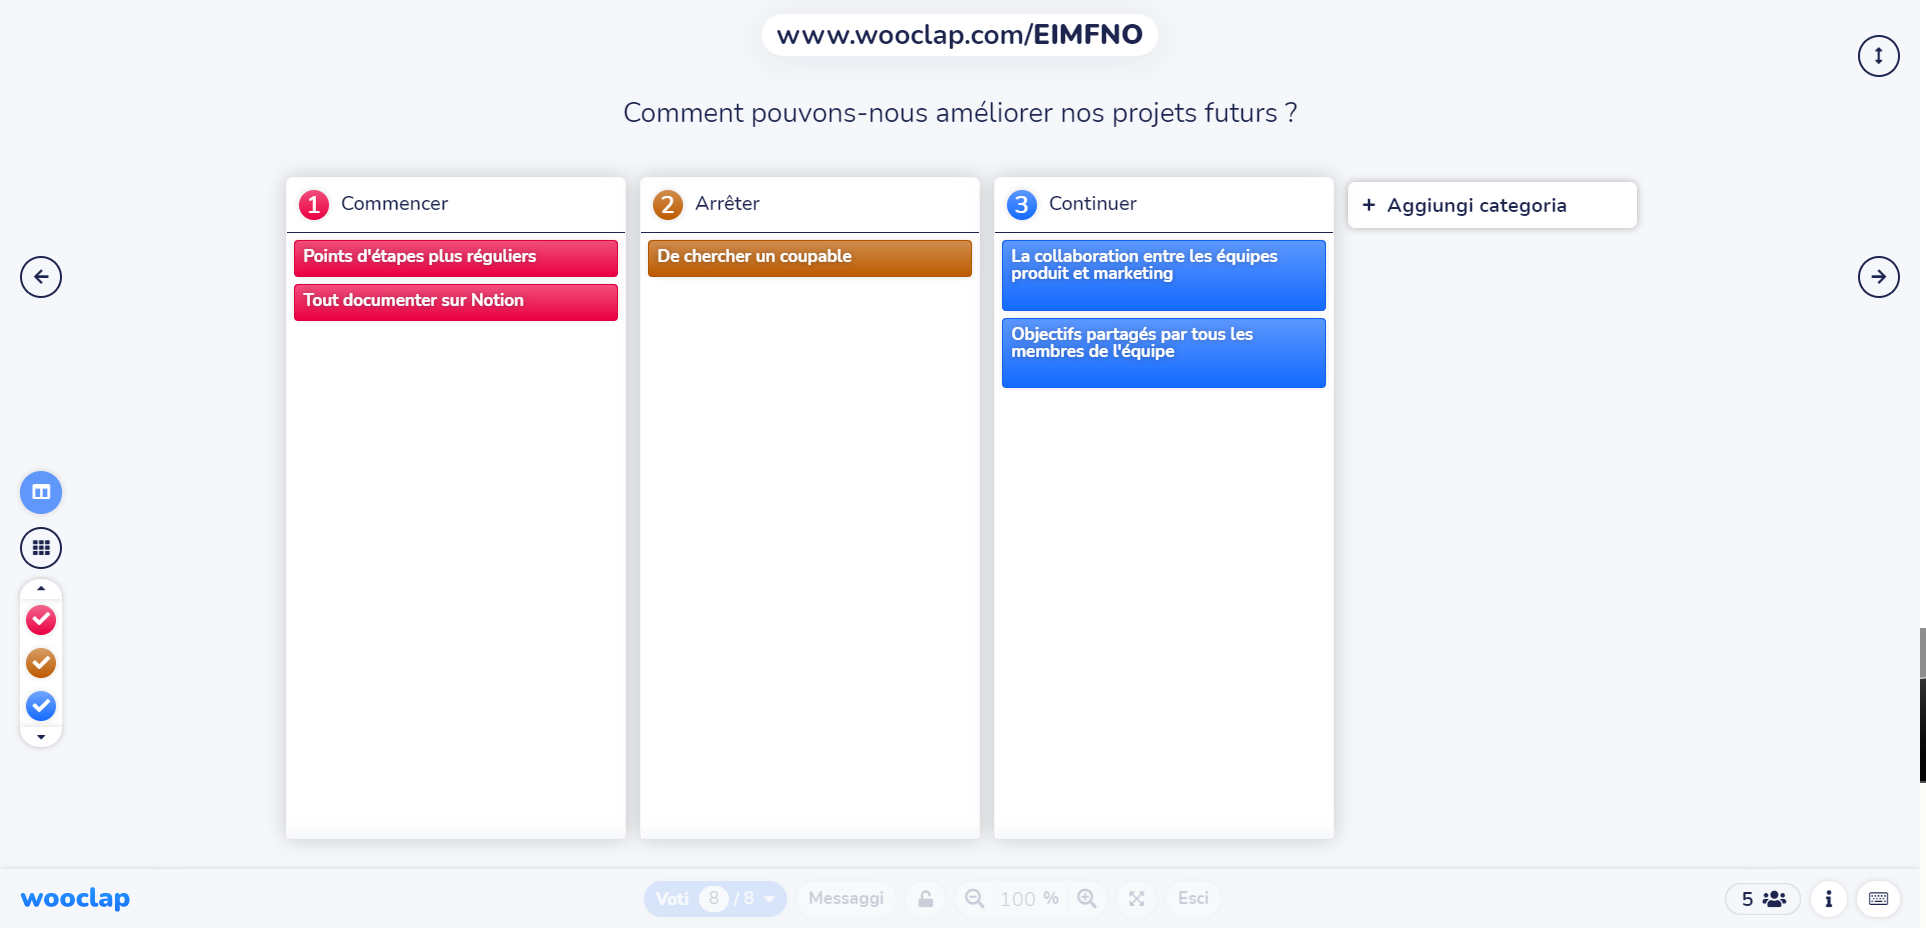Go to the next question arrow
This screenshot has width=1926, height=928.
(x=1878, y=277)
